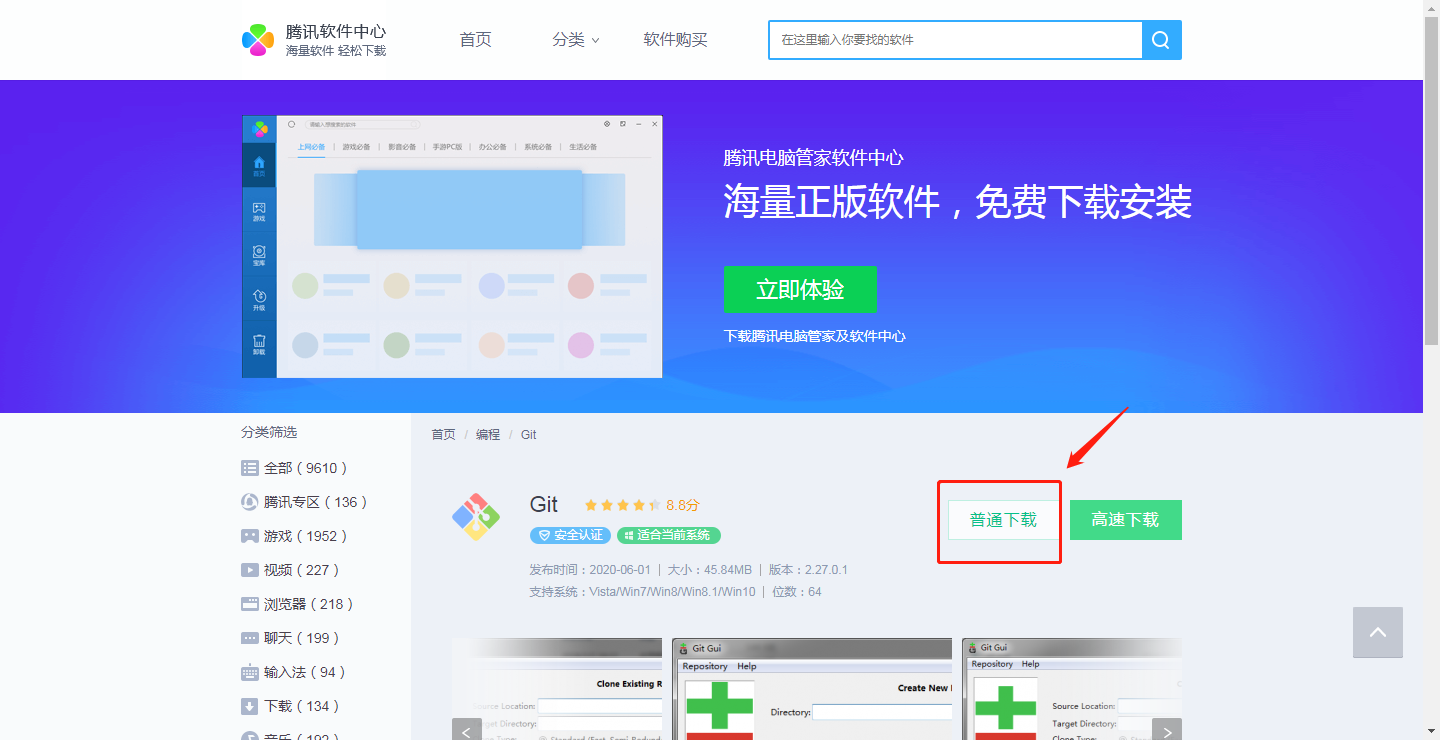Click the 支持系统 Vista/Win7/Win8/Win8.1/Win10 text
The image size is (1440, 740).
tap(643, 592)
